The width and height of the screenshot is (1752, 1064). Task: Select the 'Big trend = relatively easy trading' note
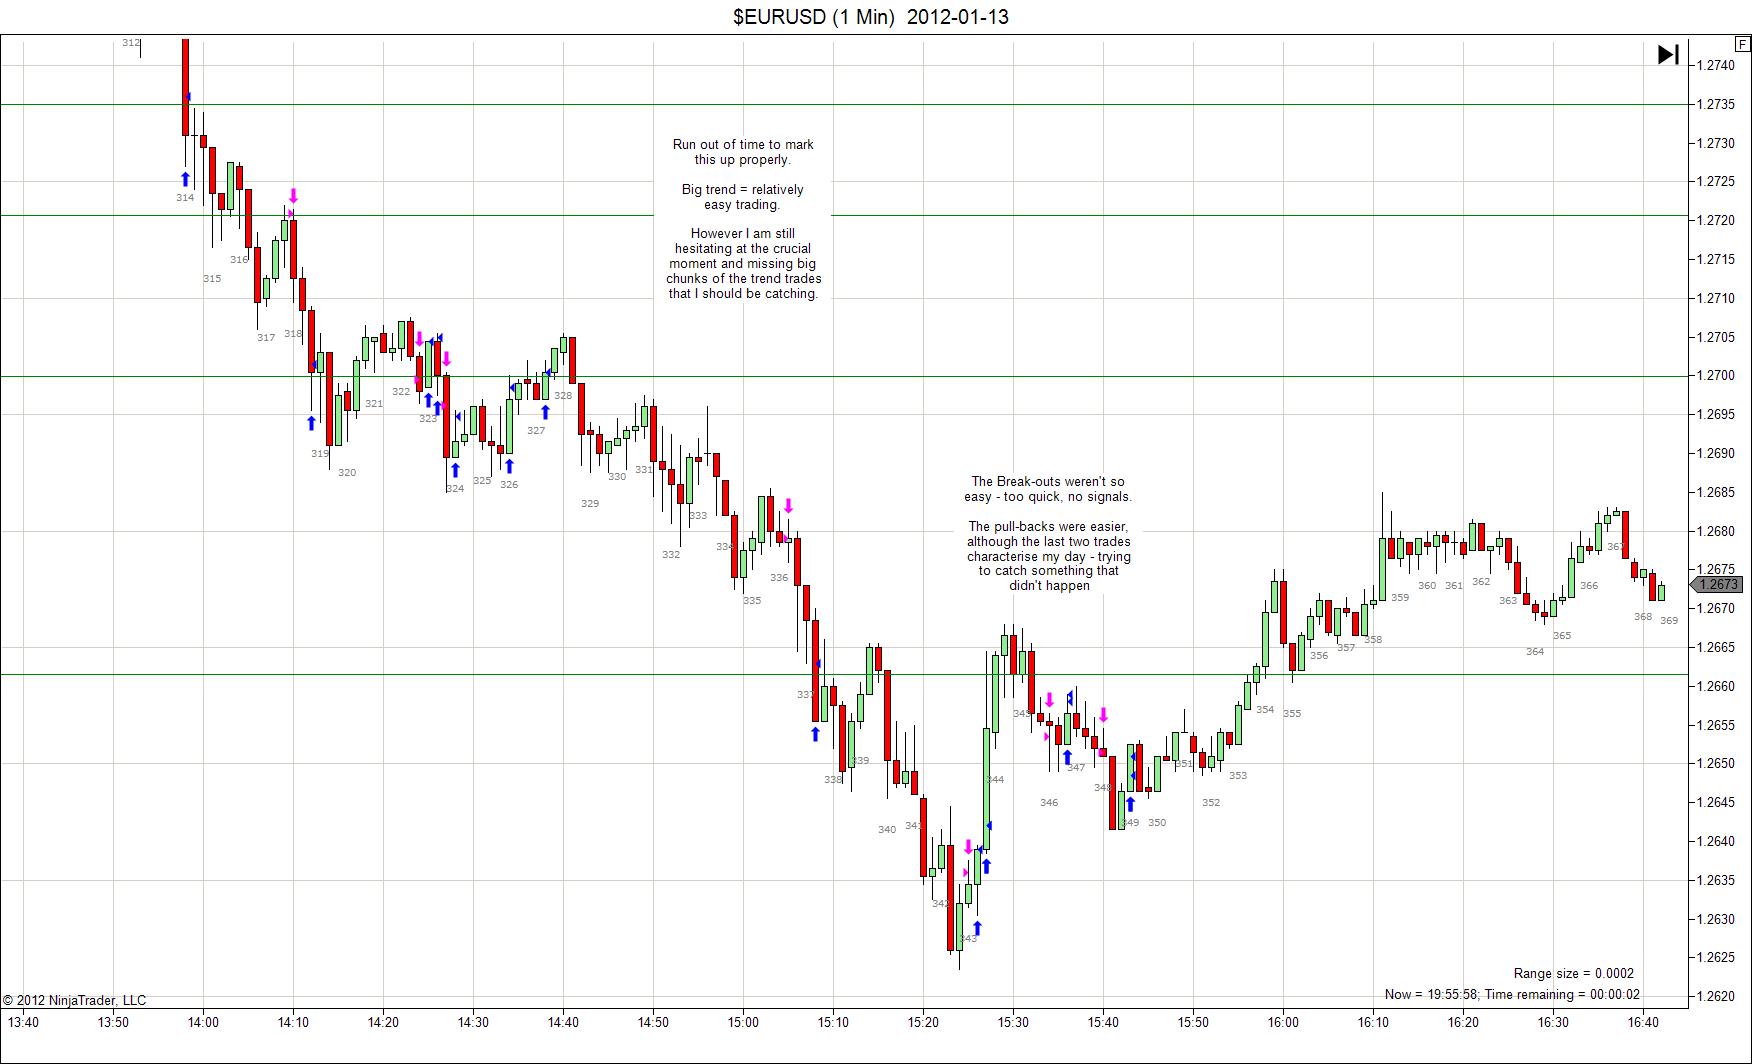tap(743, 197)
